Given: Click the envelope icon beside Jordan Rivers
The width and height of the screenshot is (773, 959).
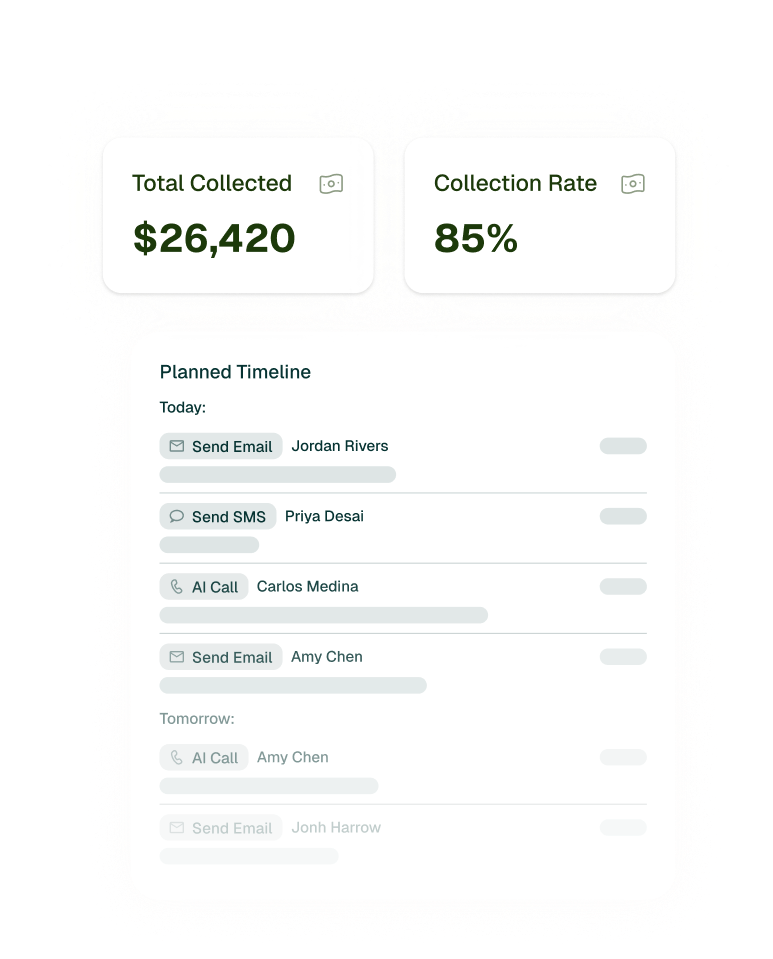Looking at the screenshot, I should pos(177,446).
